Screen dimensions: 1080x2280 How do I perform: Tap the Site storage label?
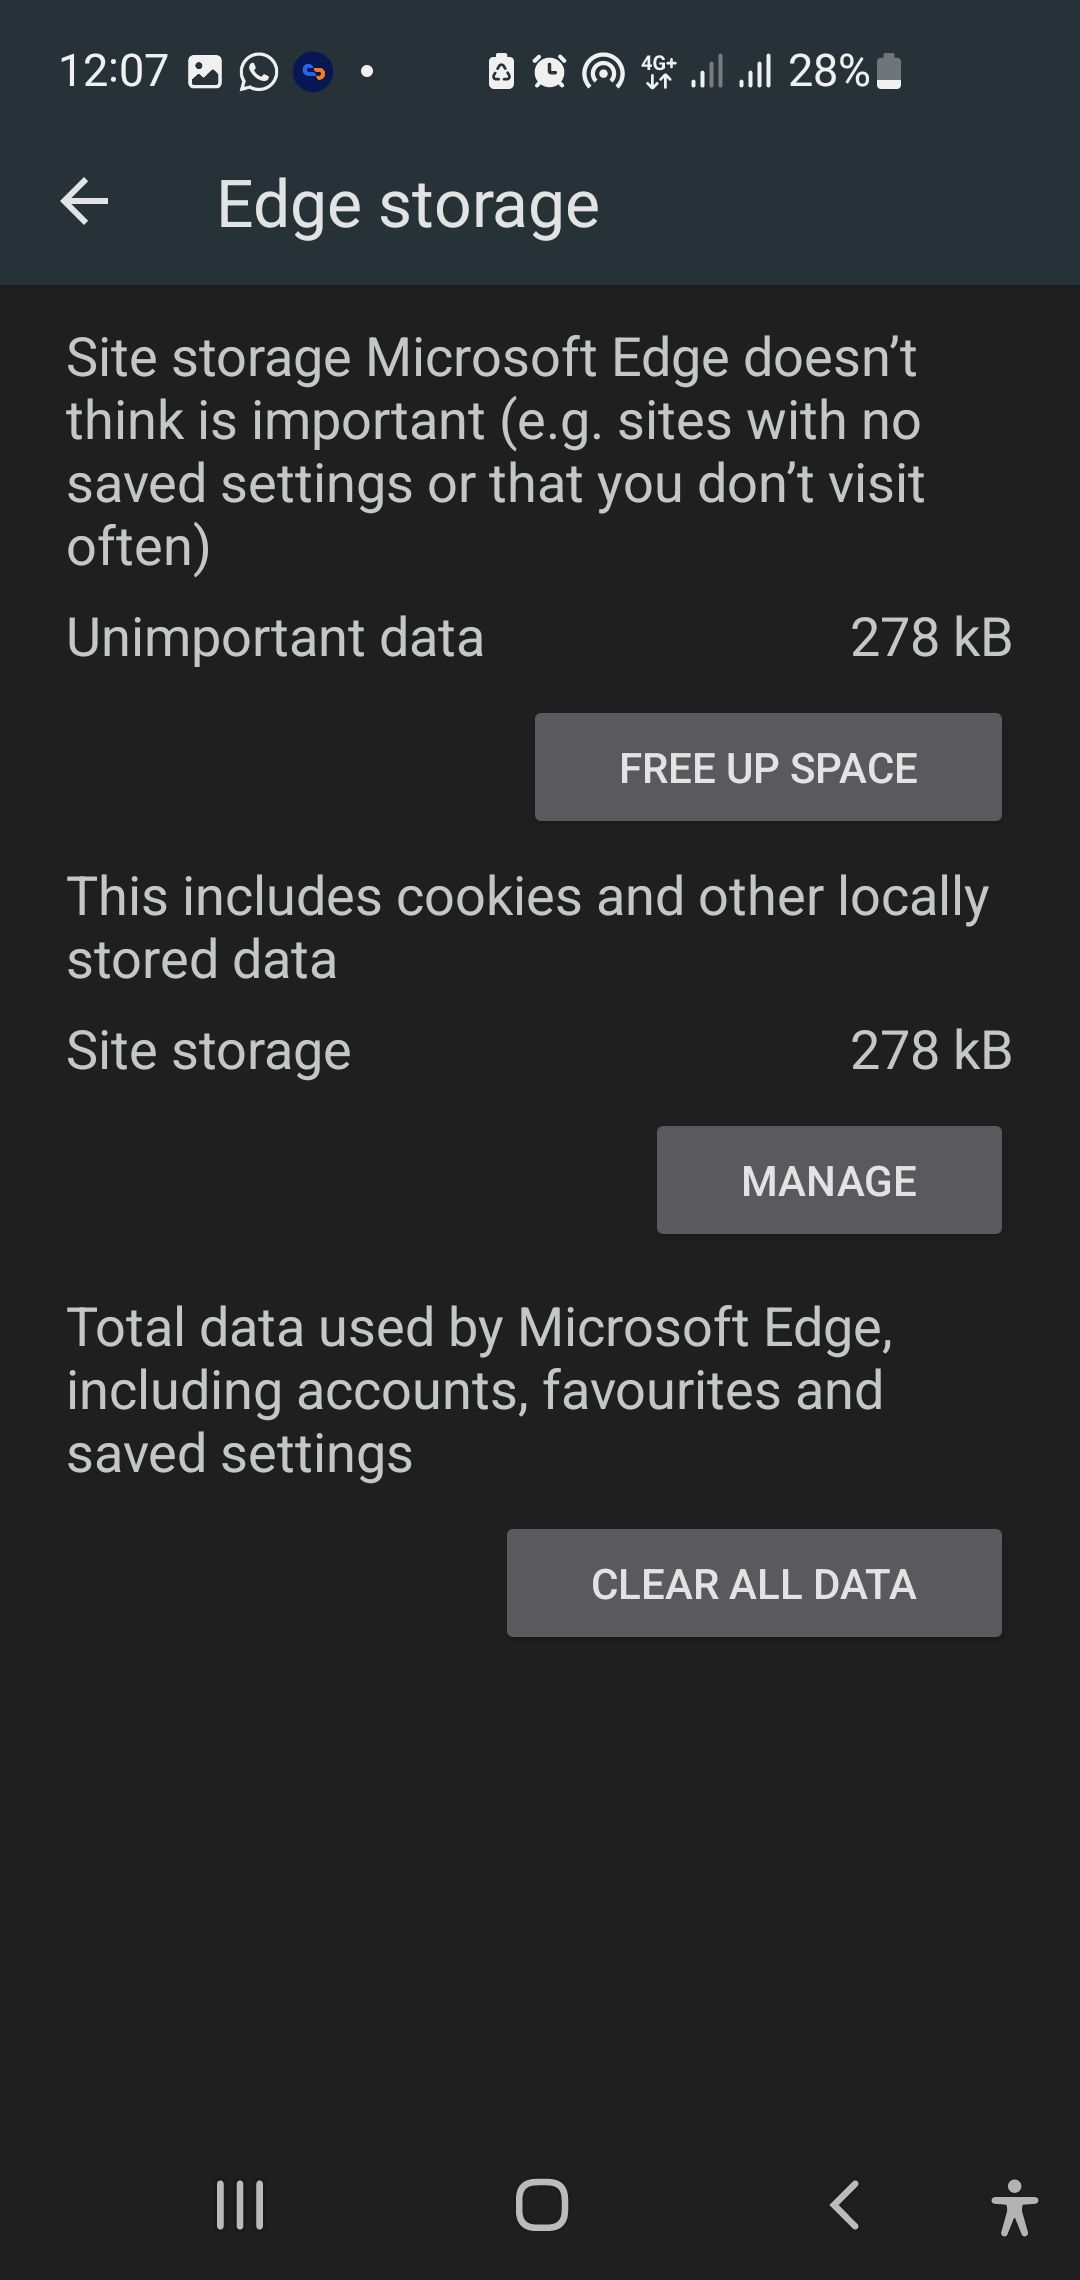tap(209, 1051)
